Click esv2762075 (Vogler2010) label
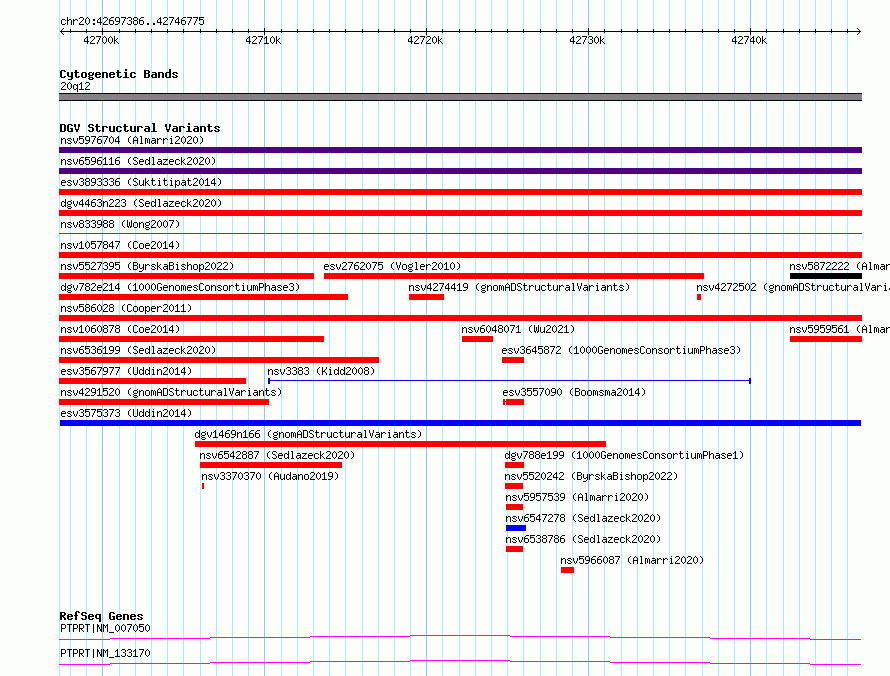 392,266
